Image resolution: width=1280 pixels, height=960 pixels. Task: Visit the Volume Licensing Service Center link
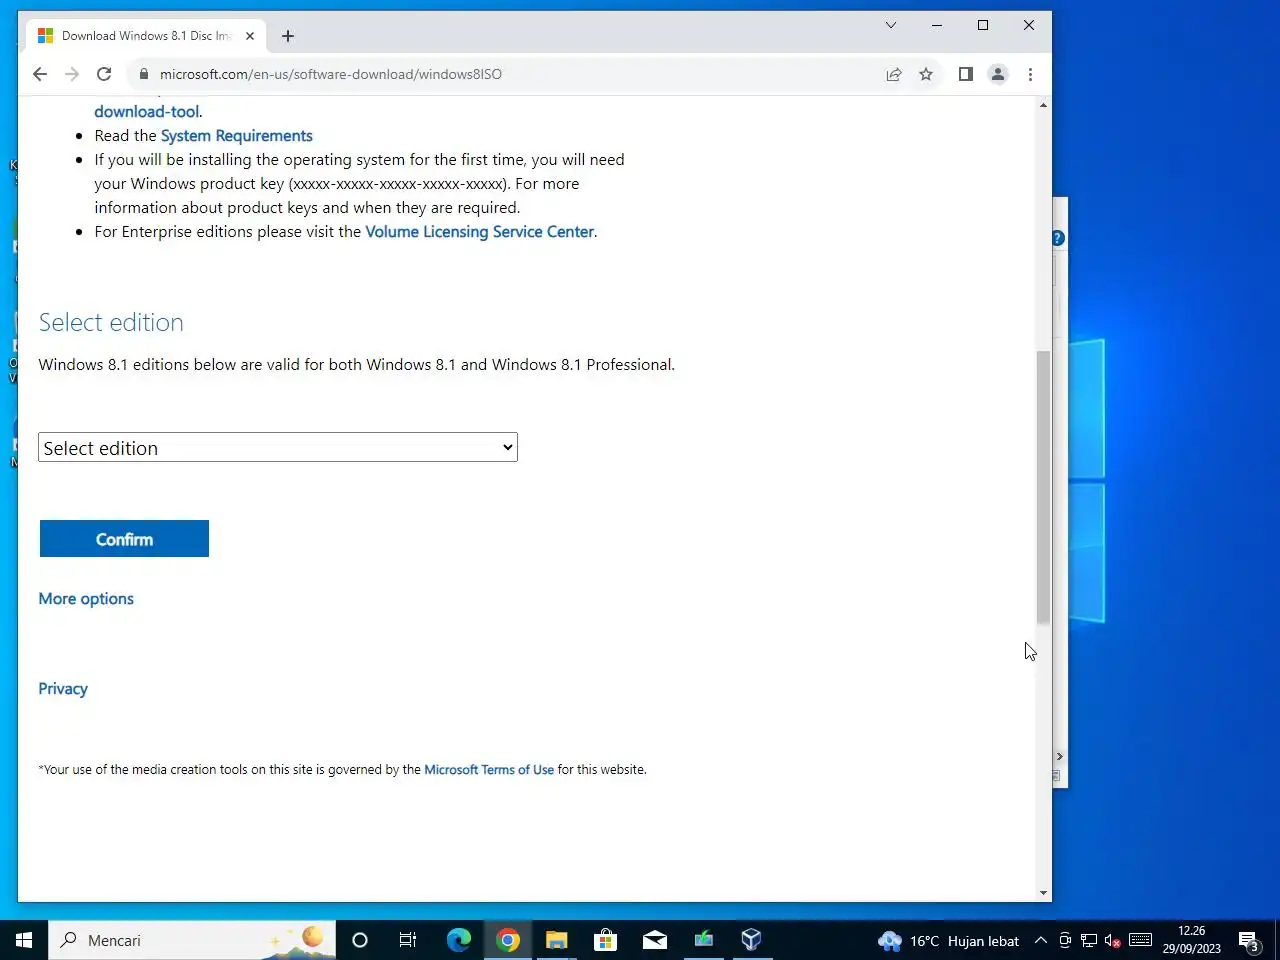click(480, 232)
